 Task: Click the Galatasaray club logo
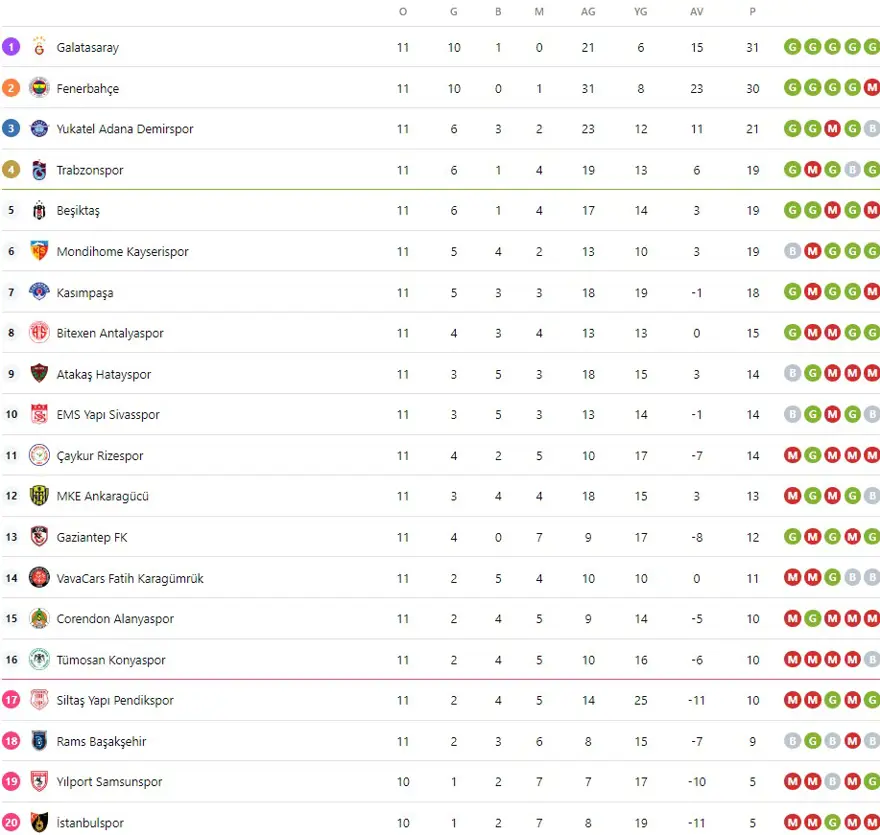(x=39, y=47)
